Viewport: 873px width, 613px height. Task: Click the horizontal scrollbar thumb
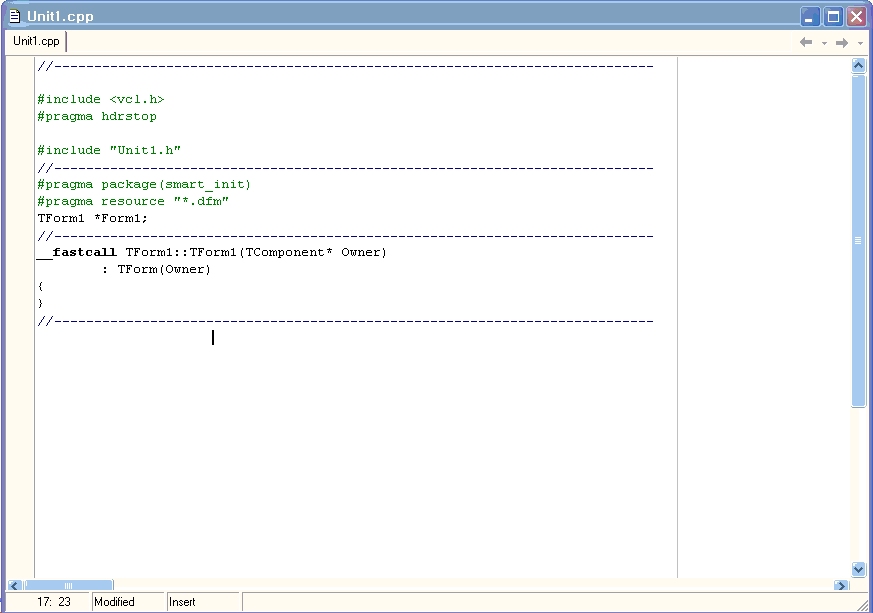tap(68, 585)
